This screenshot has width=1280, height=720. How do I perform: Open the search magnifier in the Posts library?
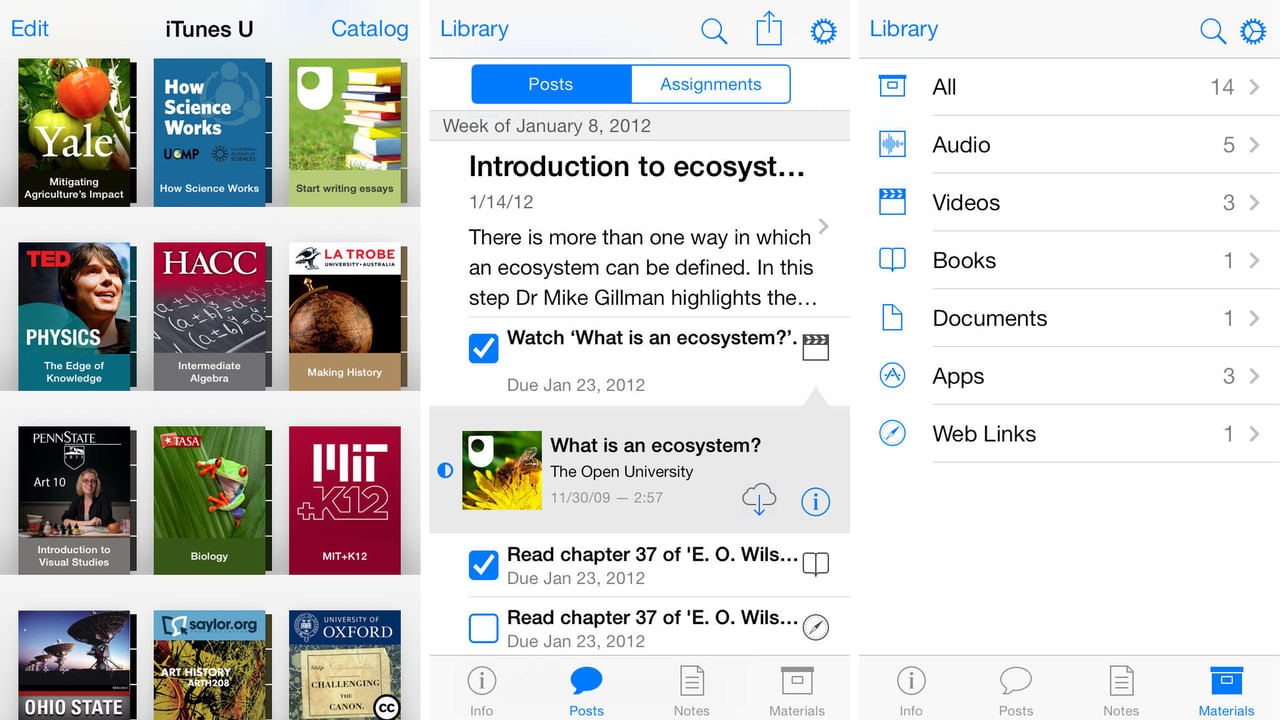coord(714,30)
